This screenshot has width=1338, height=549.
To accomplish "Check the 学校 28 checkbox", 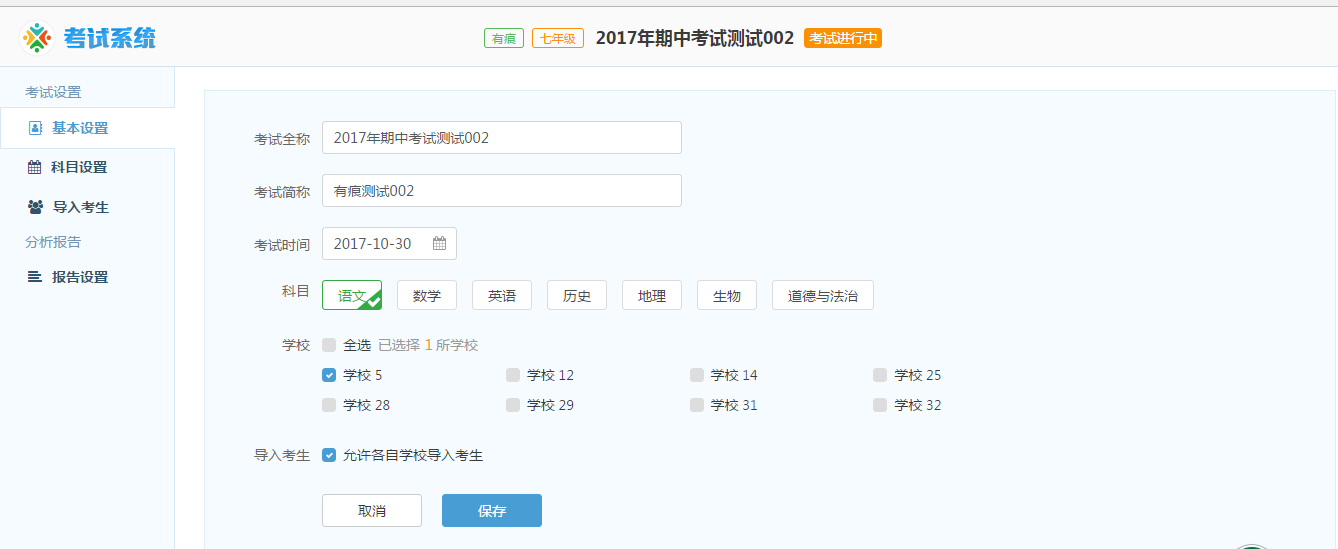I will point(329,405).
